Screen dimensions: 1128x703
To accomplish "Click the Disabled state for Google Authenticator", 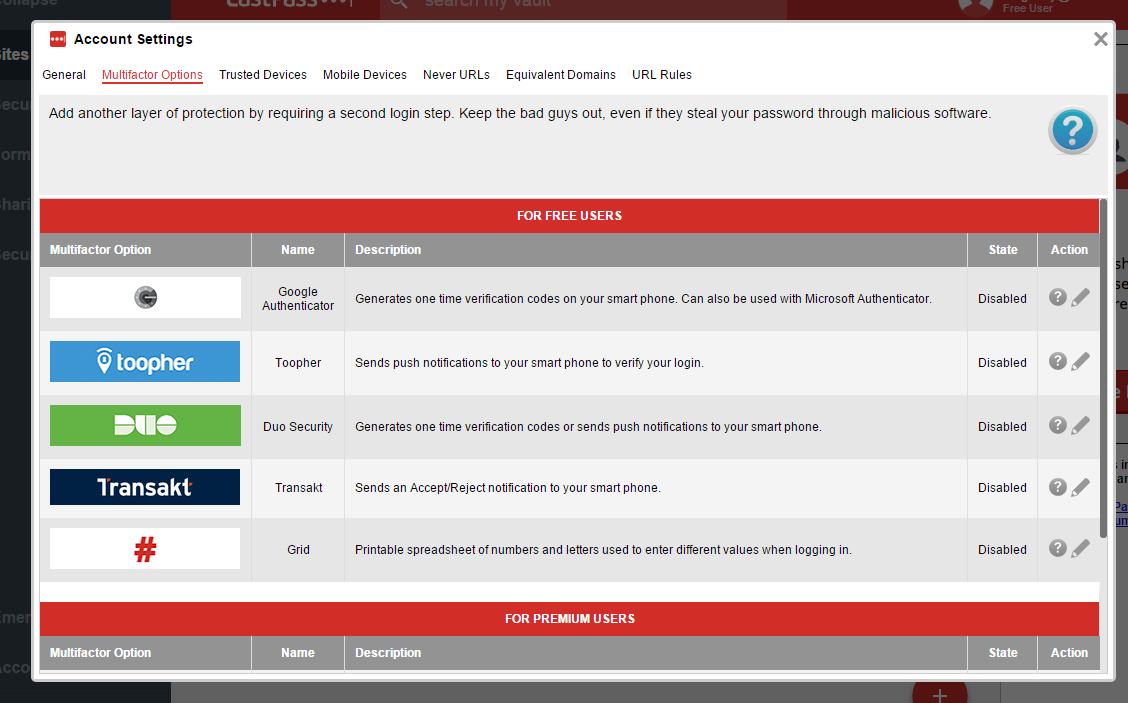I will point(1002,299).
